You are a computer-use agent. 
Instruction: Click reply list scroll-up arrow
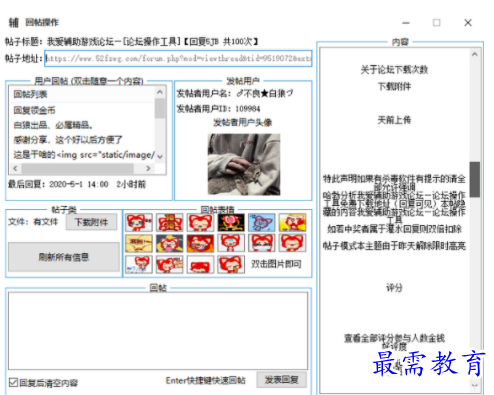tap(160, 92)
